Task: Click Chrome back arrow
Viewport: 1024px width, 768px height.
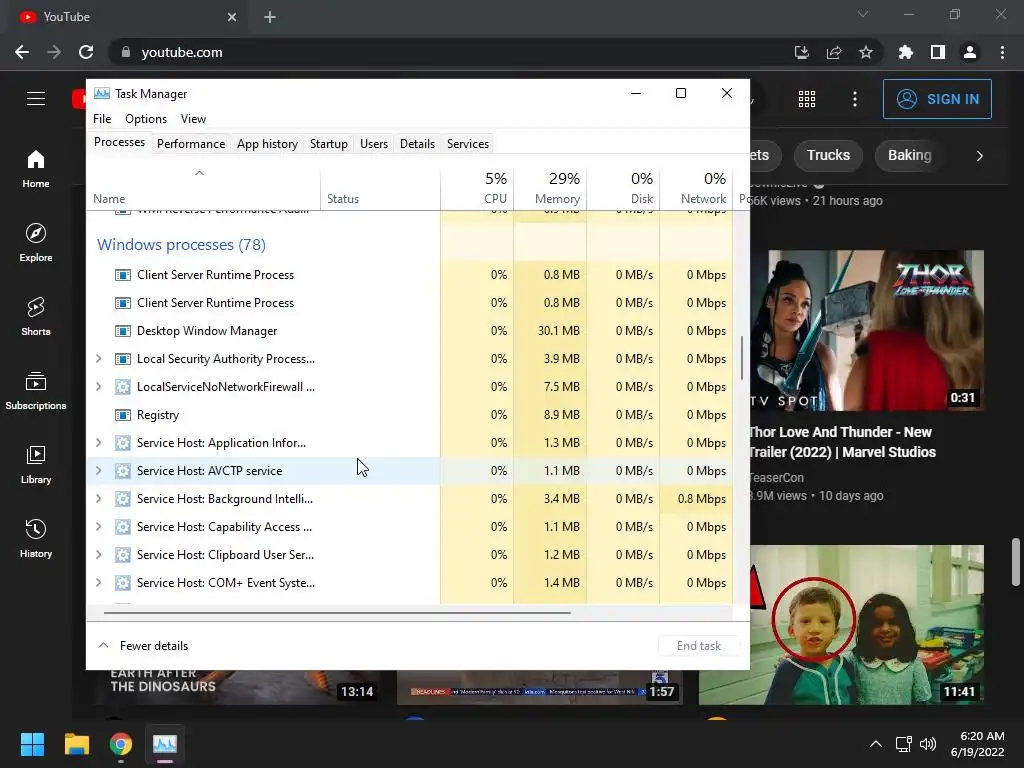Action: coord(22,52)
